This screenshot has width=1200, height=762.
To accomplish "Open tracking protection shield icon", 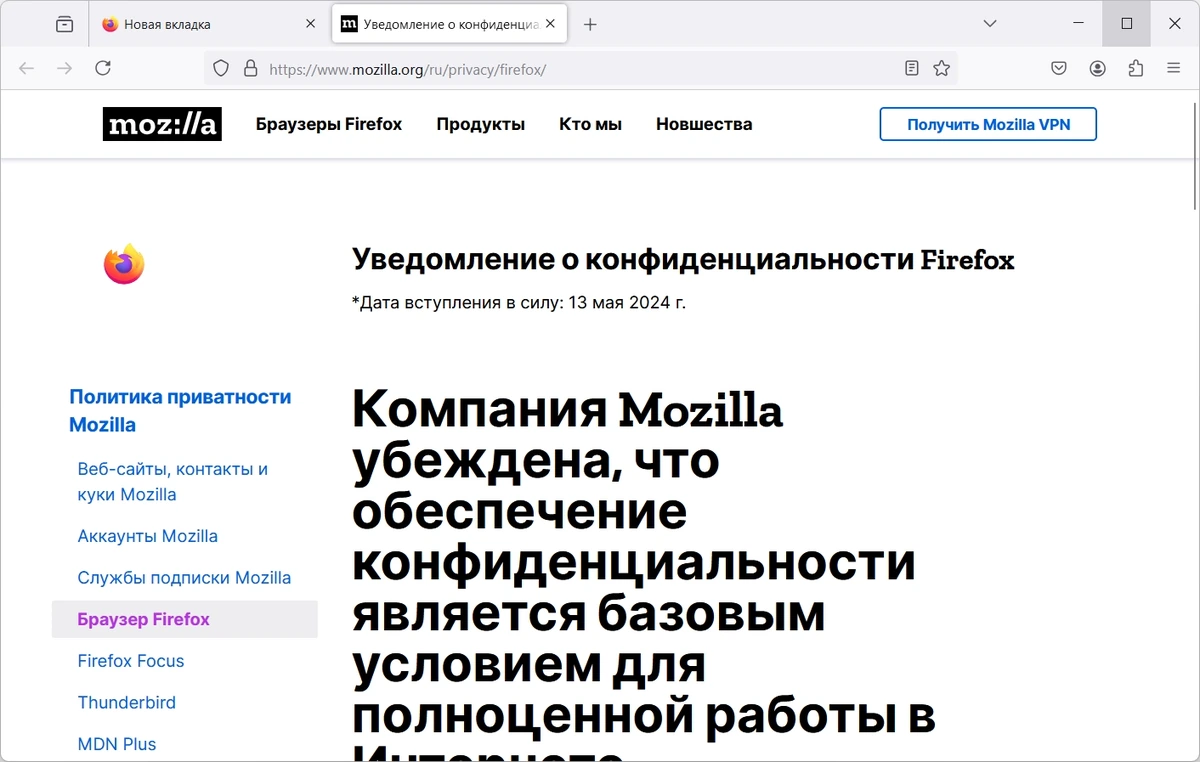I will click(222, 69).
